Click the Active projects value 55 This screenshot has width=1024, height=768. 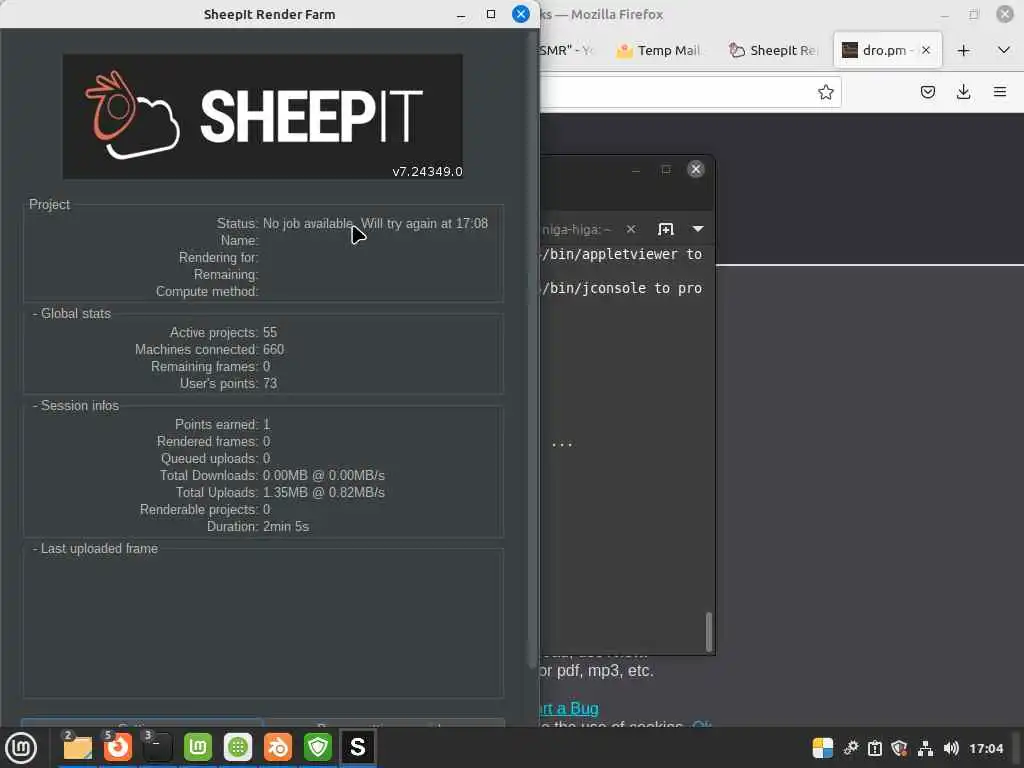(270, 332)
